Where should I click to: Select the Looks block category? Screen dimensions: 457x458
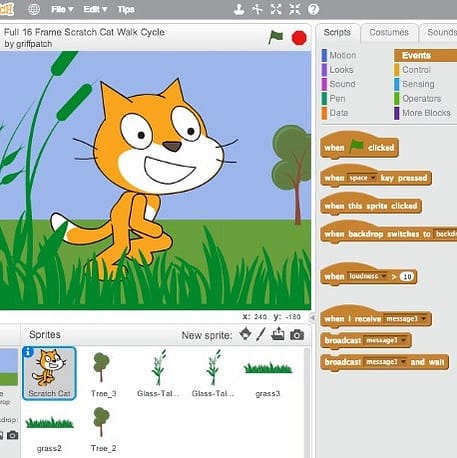click(337, 70)
